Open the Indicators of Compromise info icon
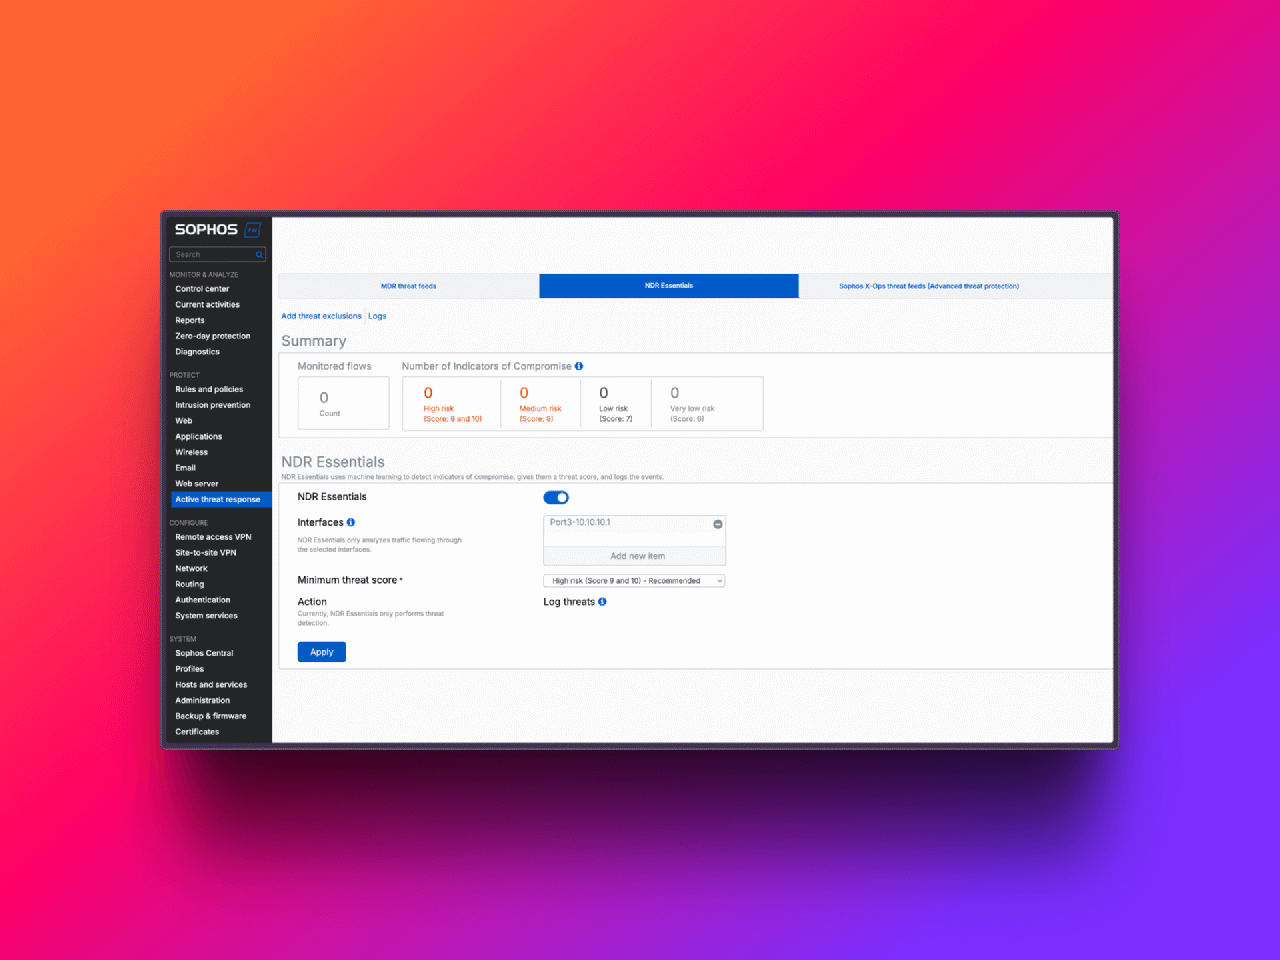 coord(580,366)
